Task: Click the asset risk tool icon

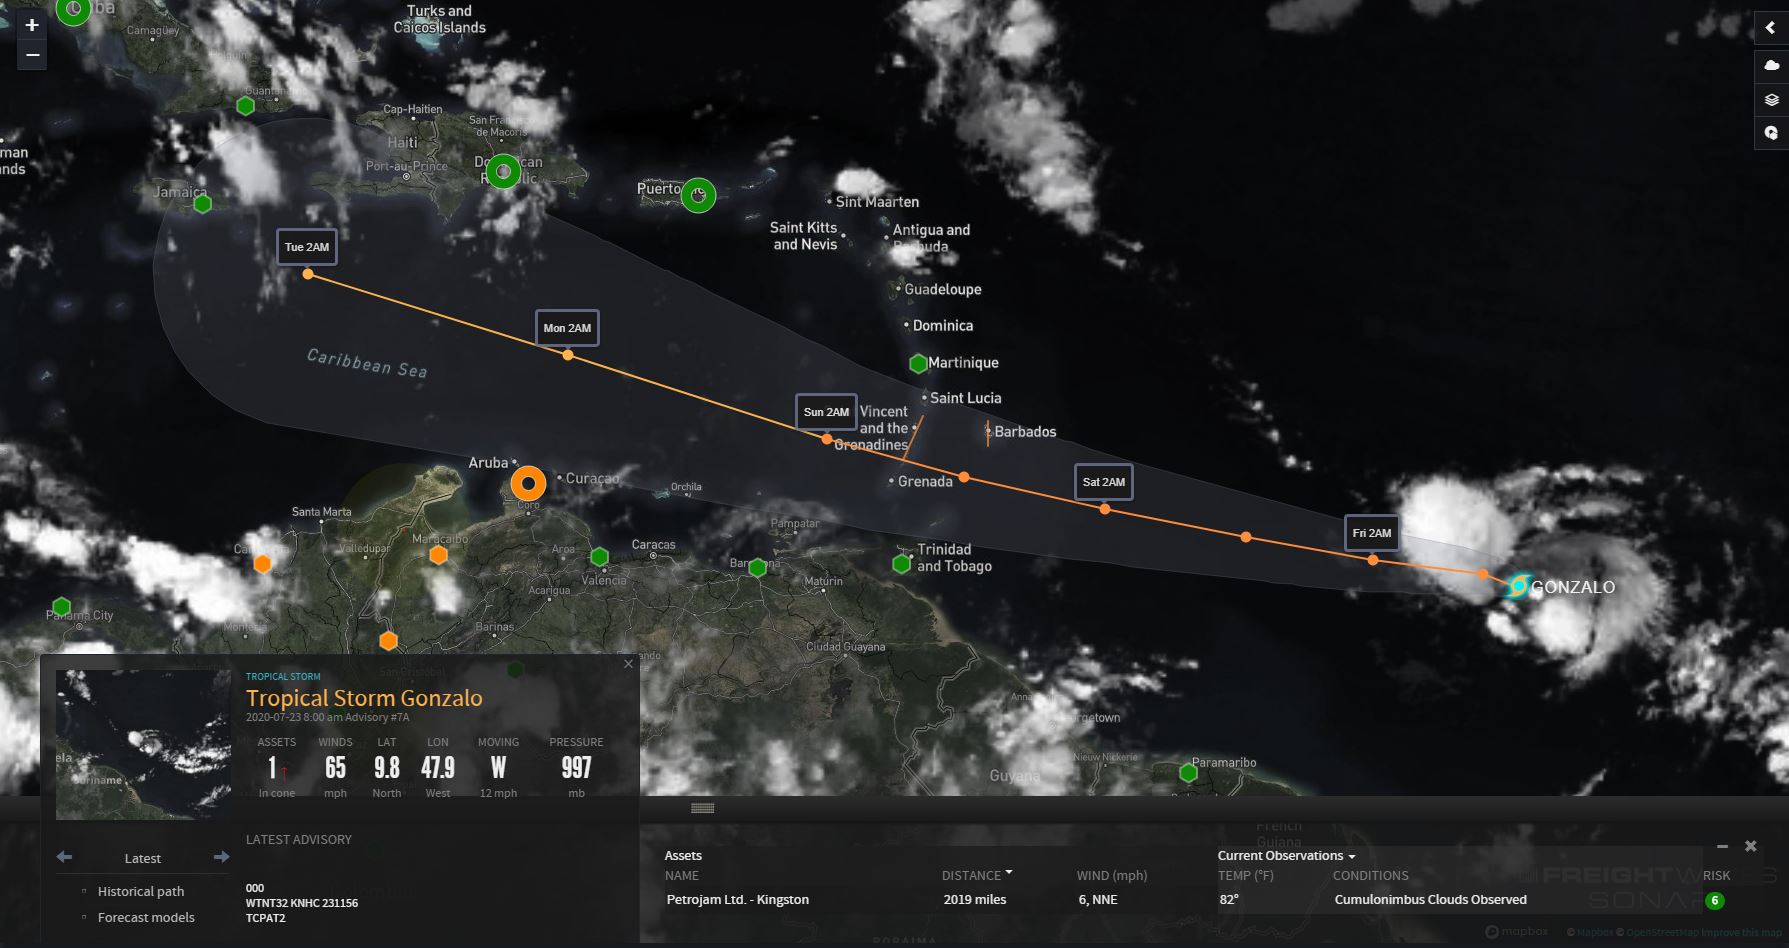Action: (1771, 133)
